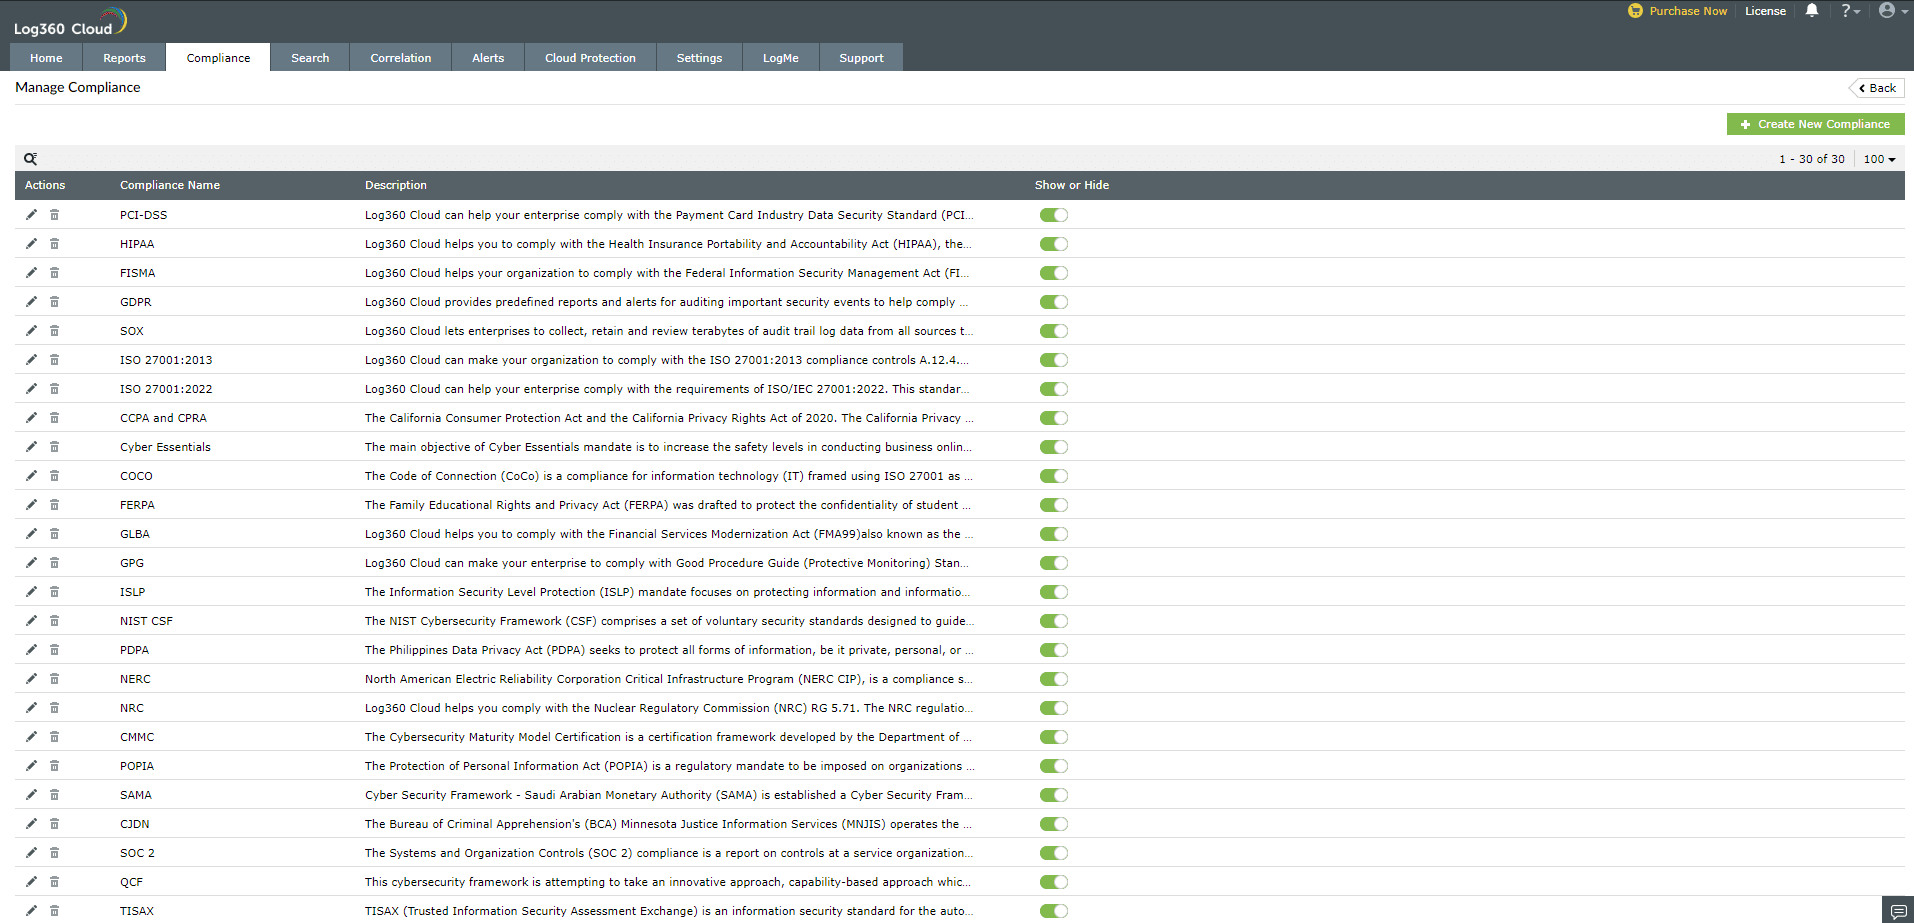Delete the PCI-DSS compliance entry

54,215
